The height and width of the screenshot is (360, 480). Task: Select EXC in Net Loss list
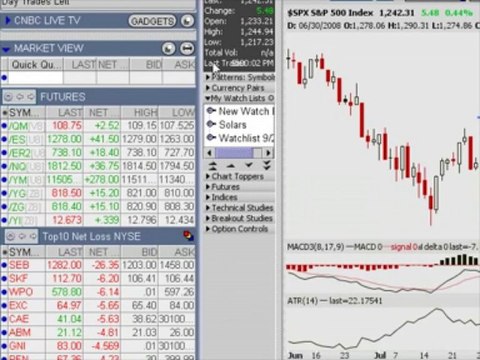(x=19, y=306)
